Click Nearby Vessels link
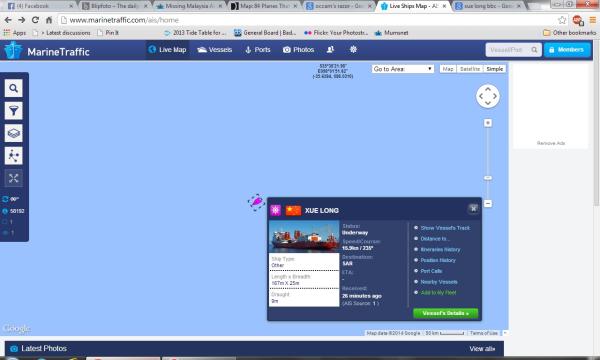This screenshot has height=360, width=600. pos(439,282)
